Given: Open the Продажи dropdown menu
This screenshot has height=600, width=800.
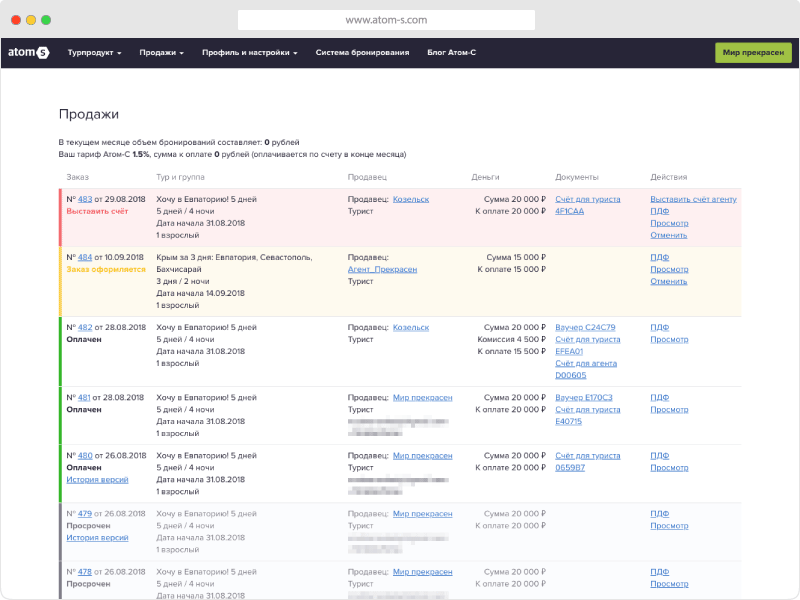Looking at the screenshot, I should [x=161, y=53].
